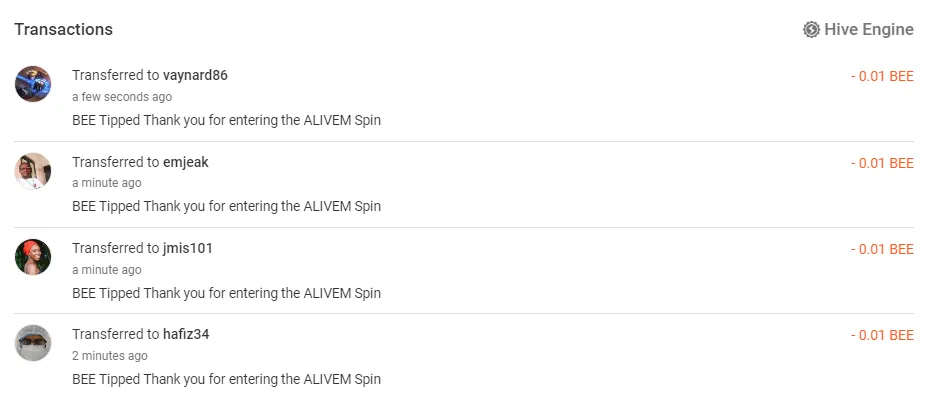Click the "a few seconds ago" timestamp
The image size is (925, 393).
(122, 97)
